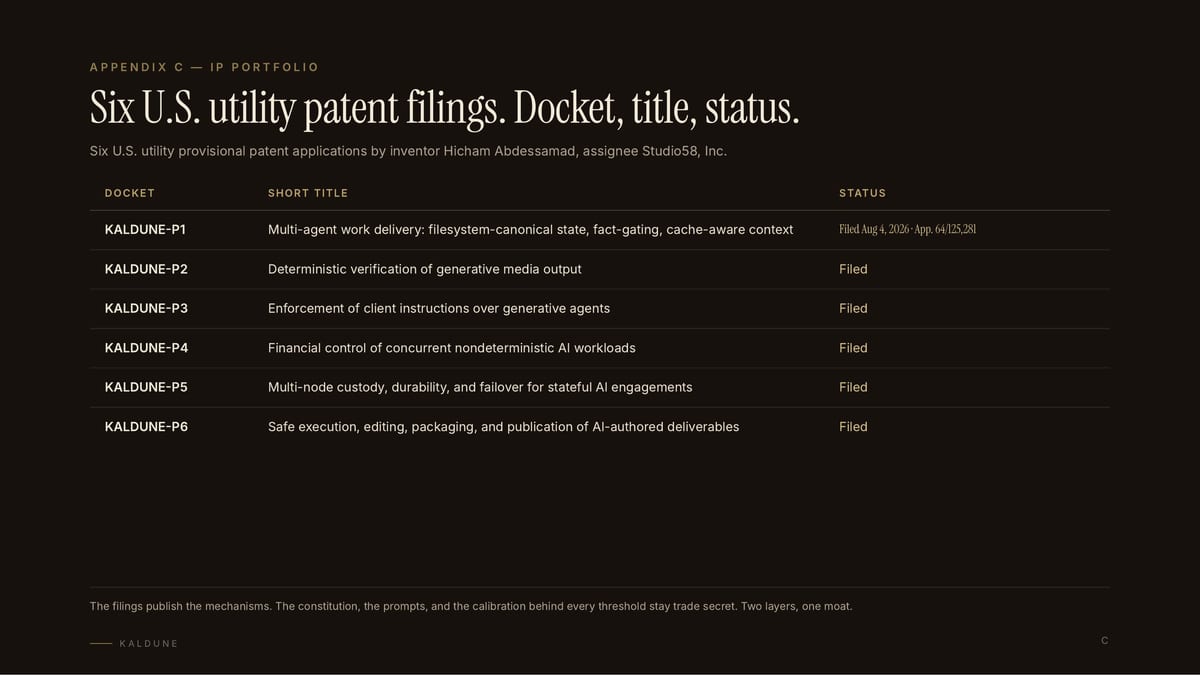Select the KALDUNE-P5 docket entry

tap(146, 387)
